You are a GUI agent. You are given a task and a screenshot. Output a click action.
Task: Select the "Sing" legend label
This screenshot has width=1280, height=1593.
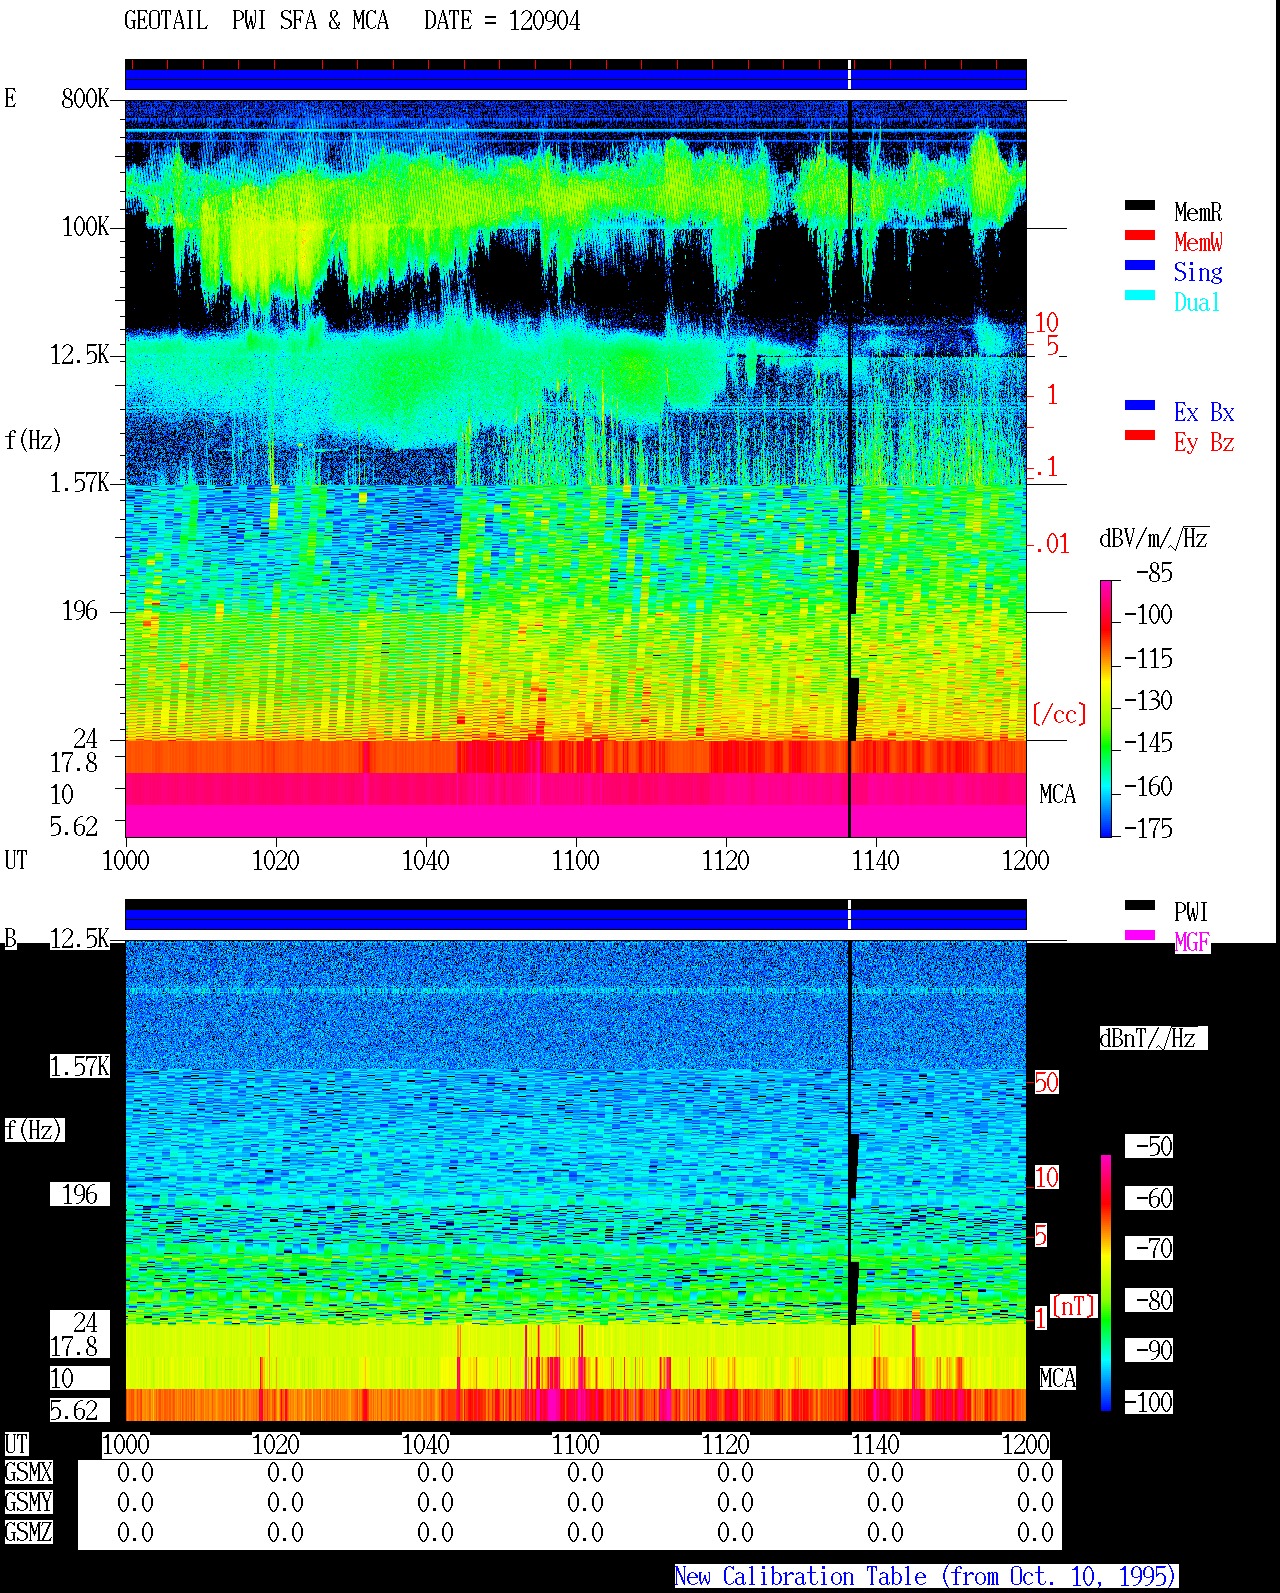(x=1198, y=272)
